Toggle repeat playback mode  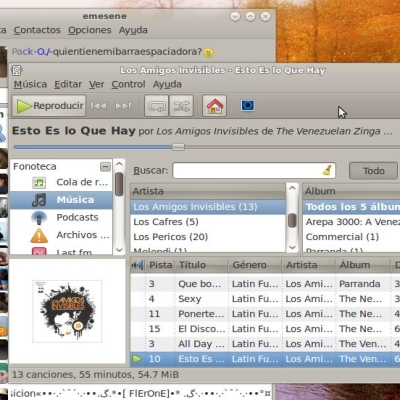coord(156,106)
